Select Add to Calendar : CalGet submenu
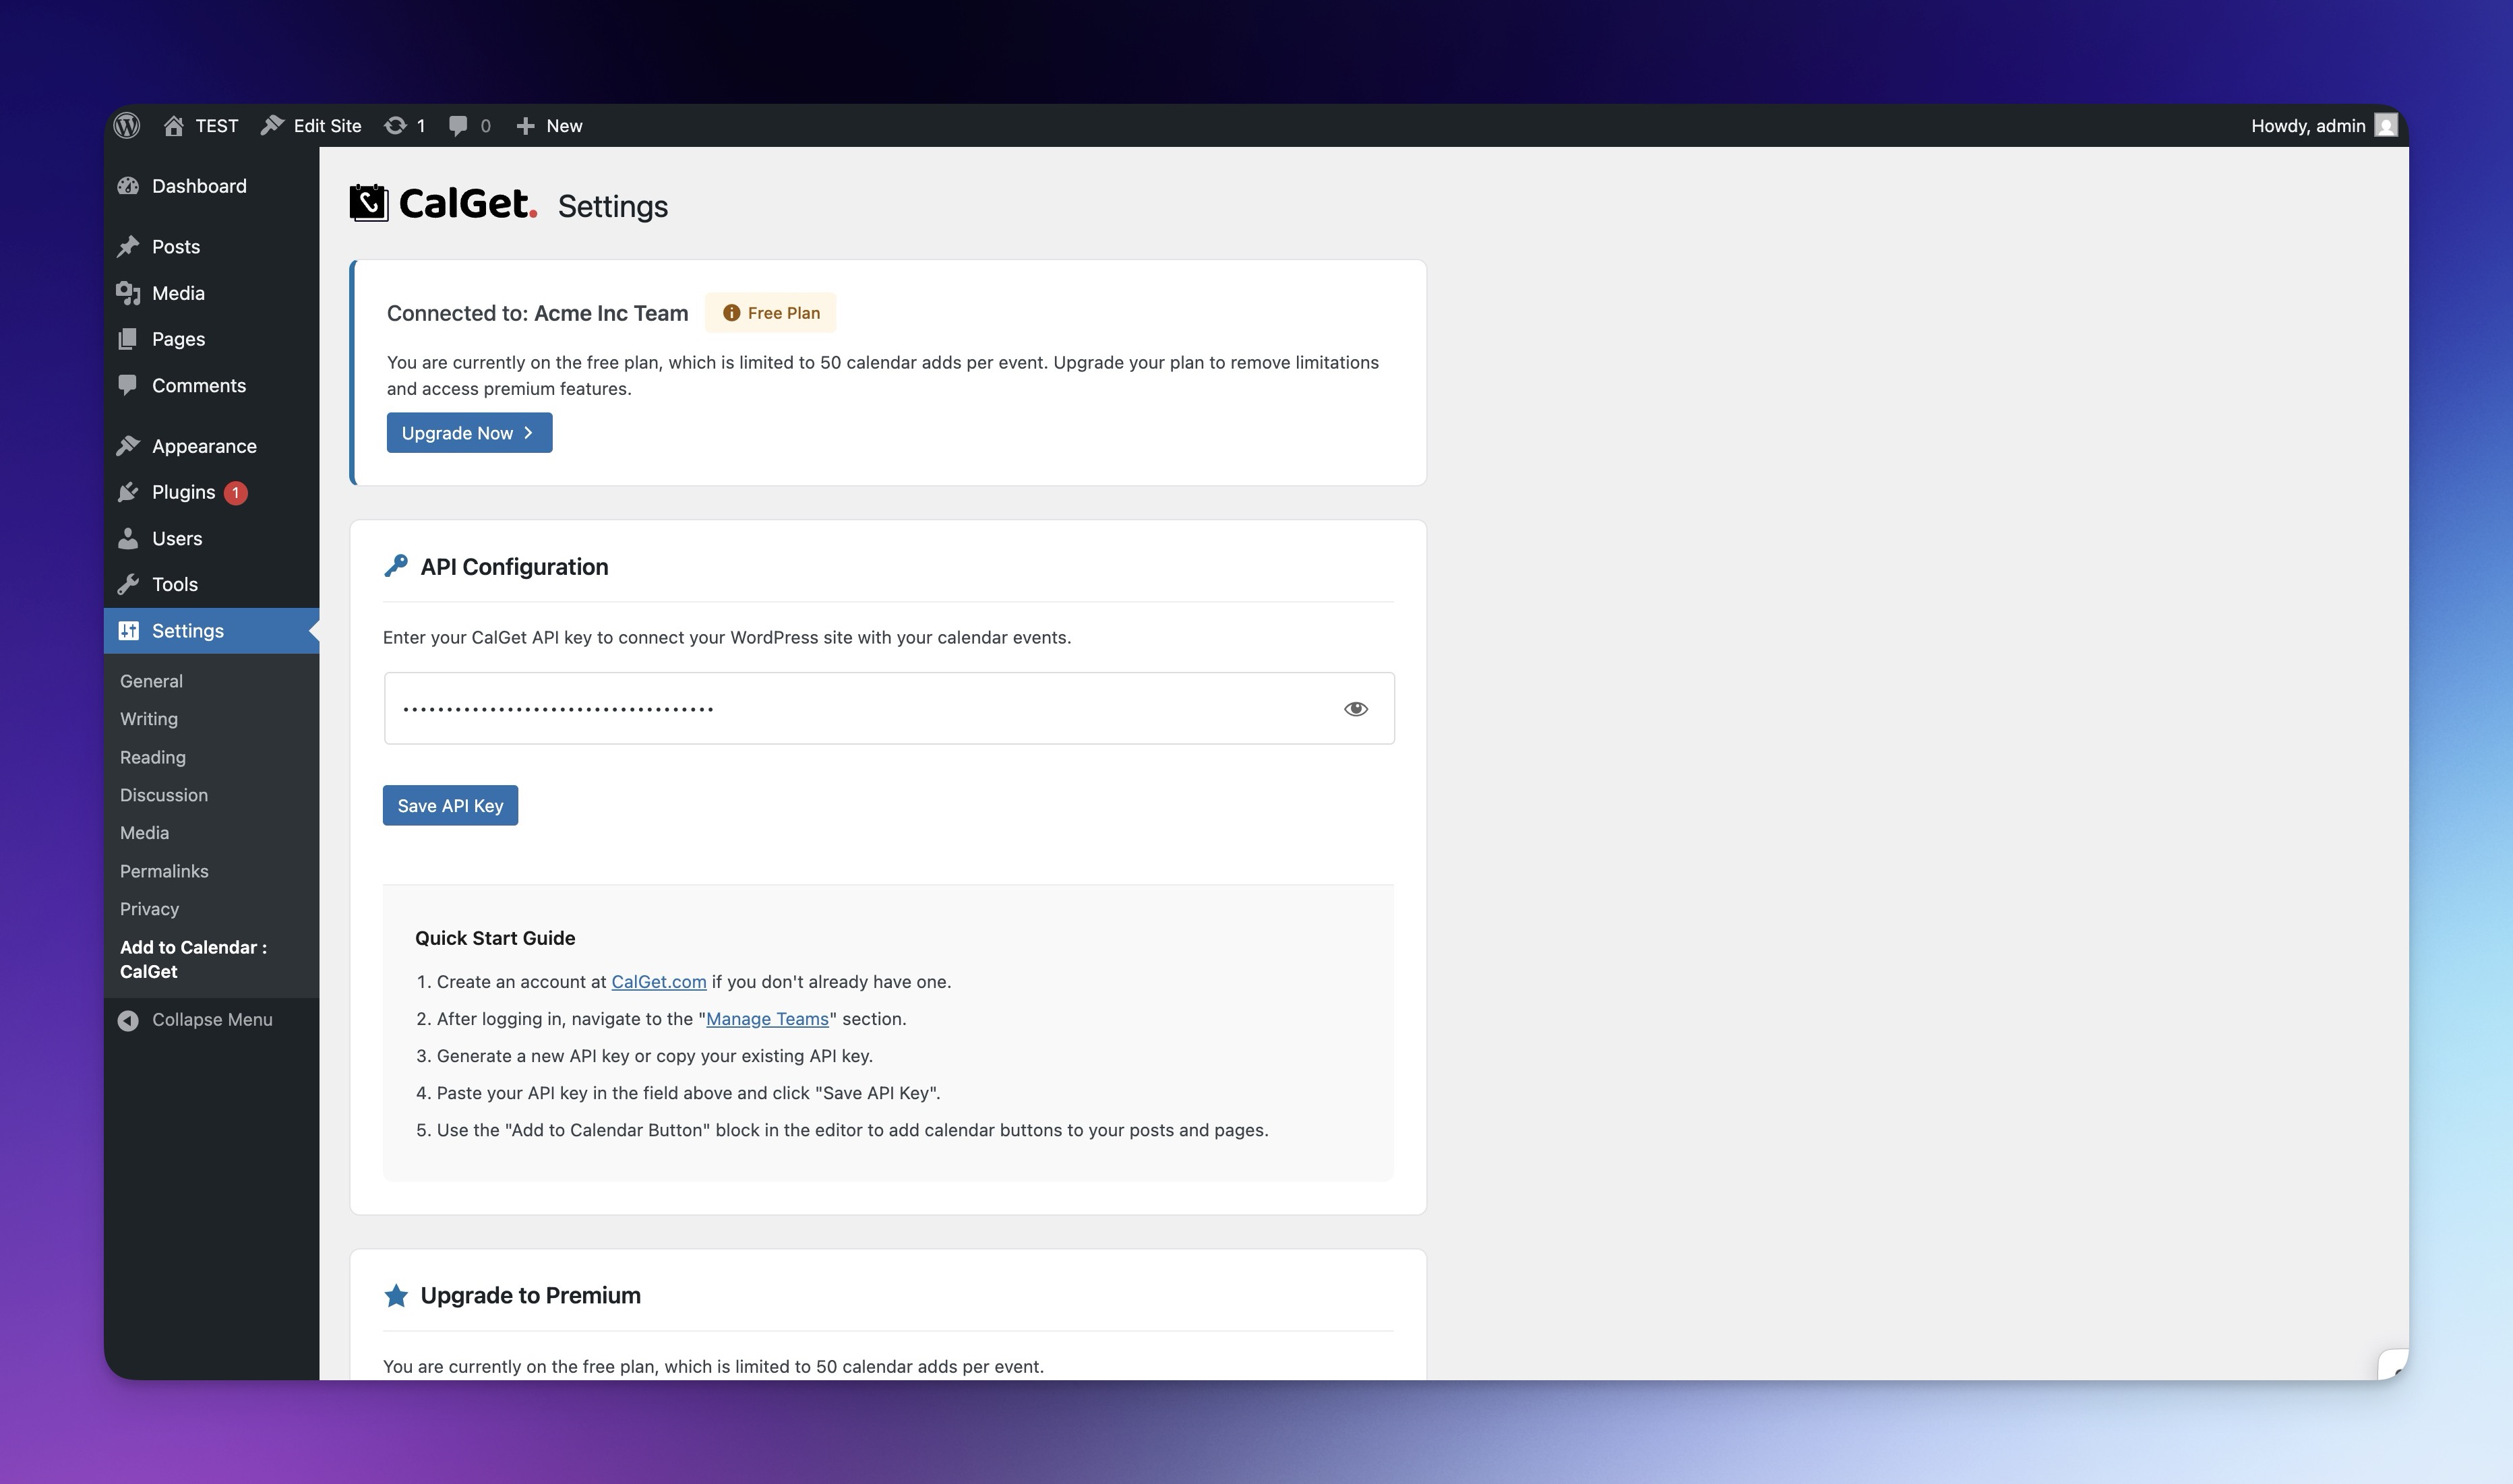Image resolution: width=2513 pixels, height=1484 pixels. coord(193,959)
